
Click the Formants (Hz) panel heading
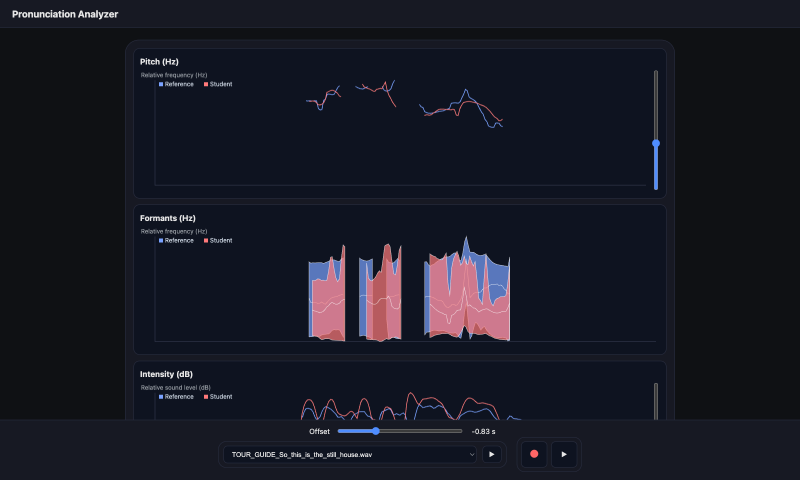click(167, 218)
